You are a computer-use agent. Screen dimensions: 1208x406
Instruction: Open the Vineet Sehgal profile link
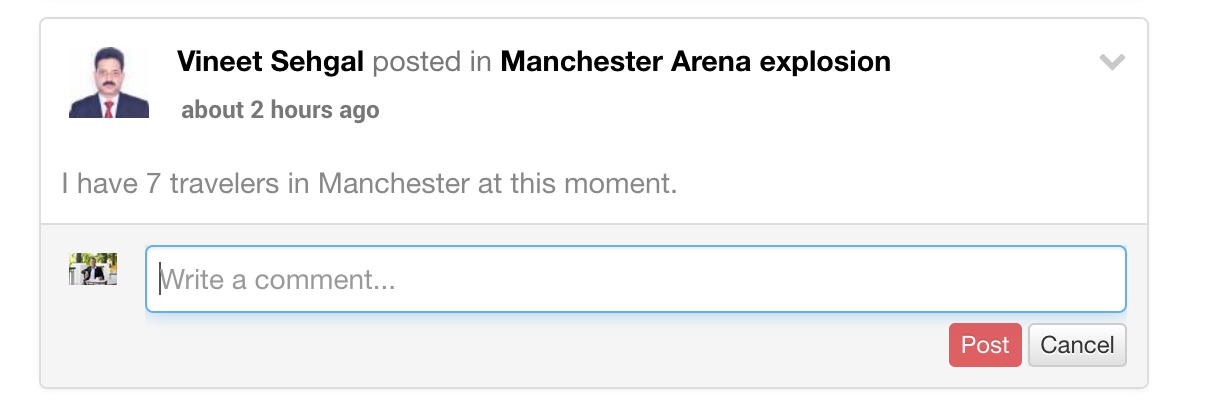tap(271, 62)
